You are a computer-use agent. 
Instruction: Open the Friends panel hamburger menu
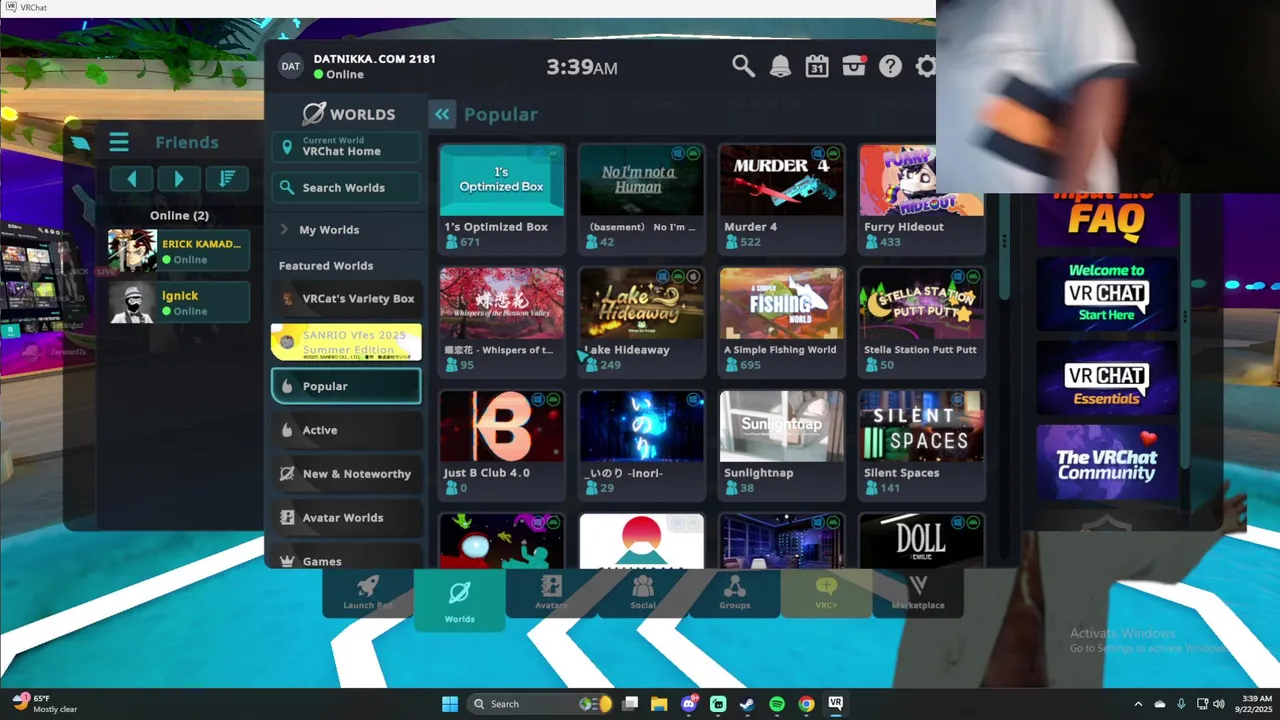pos(119,142)
